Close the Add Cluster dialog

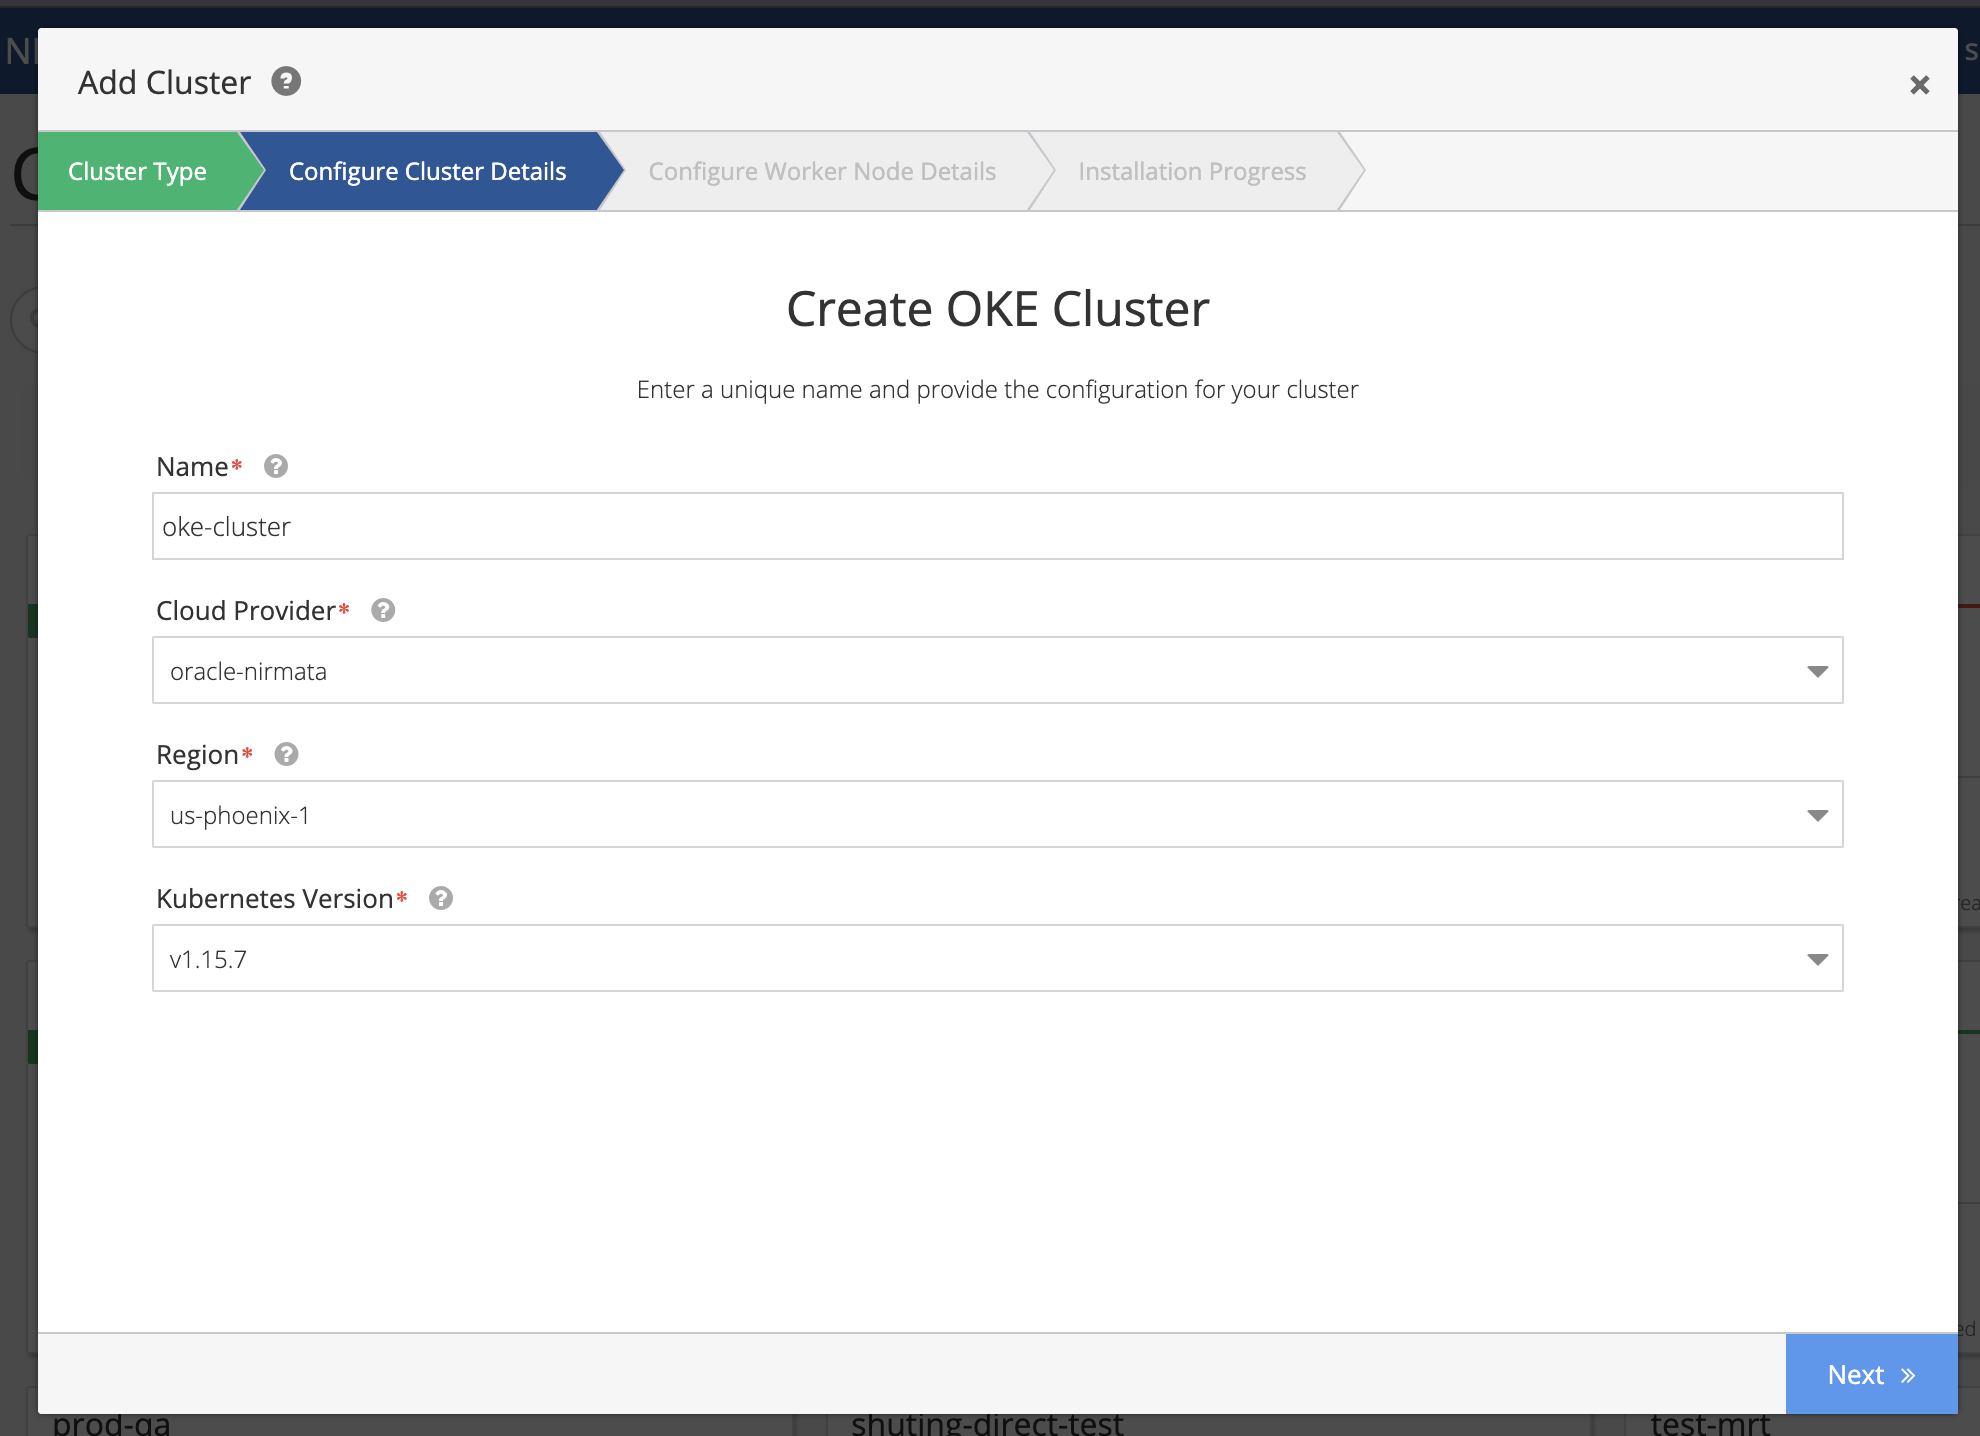[x=1919, y=85]
